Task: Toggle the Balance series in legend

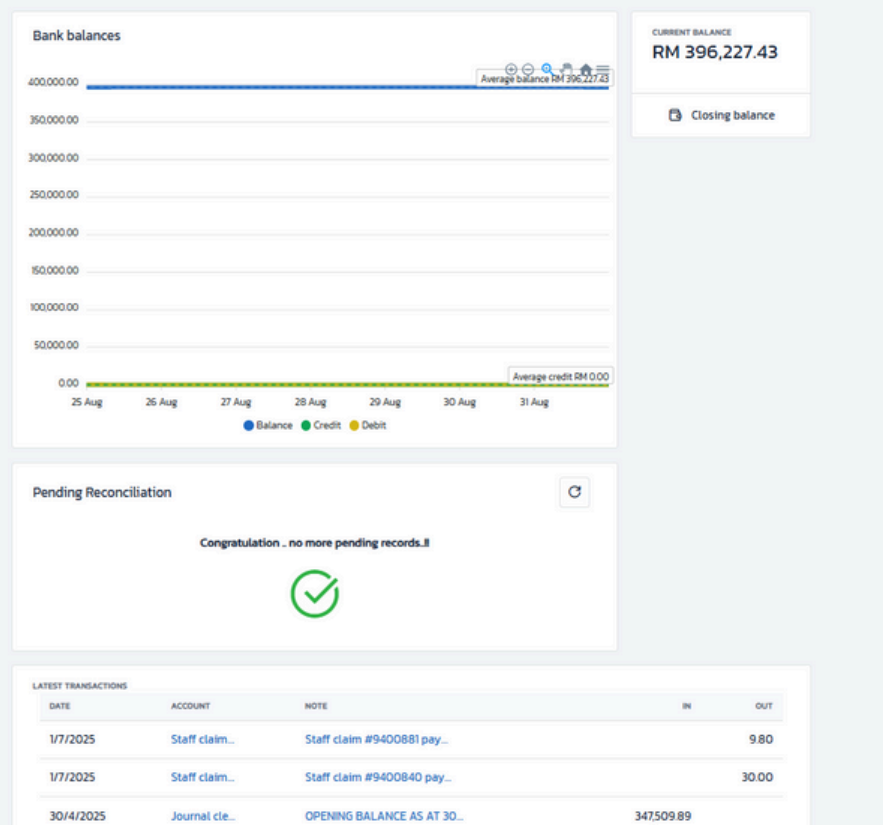Action: coord(268,425)
